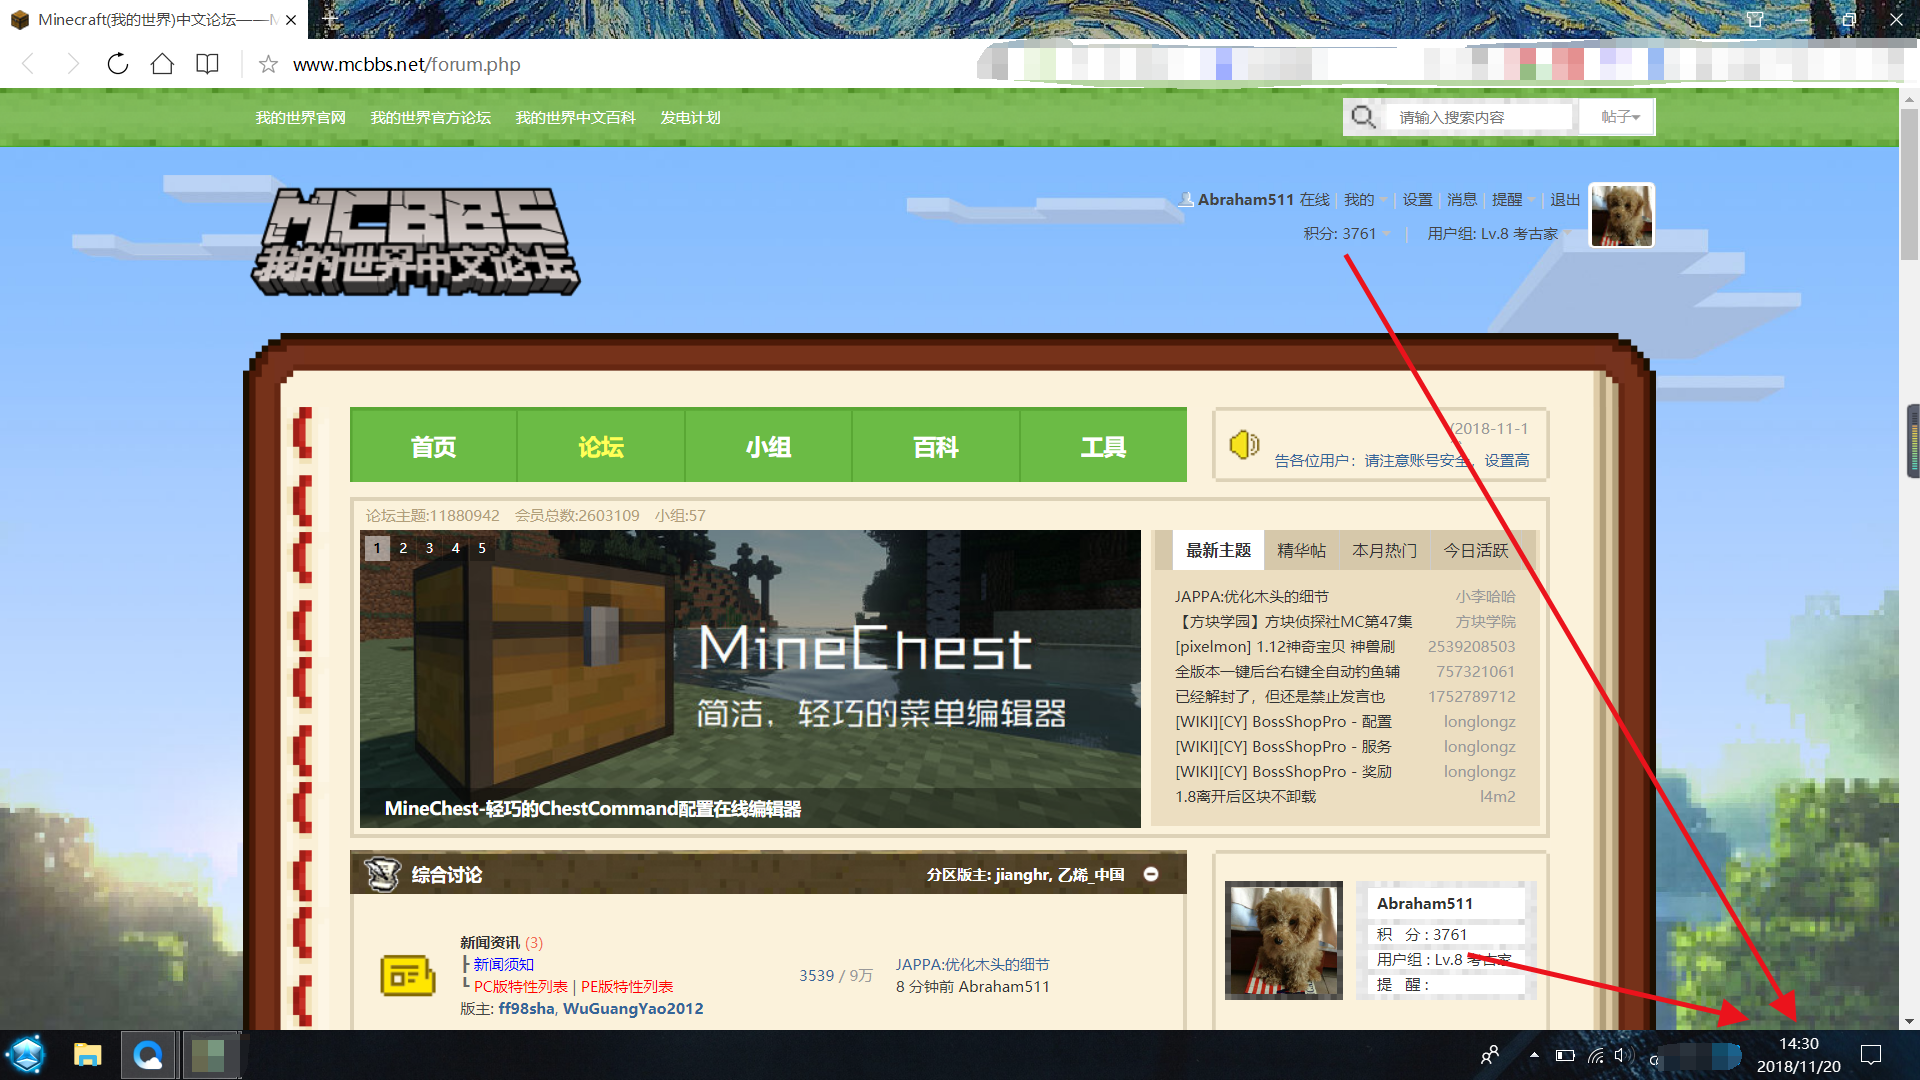1920x1080 pixels.
Task: Click the news forum yellow icon
Action: (407, 975)
